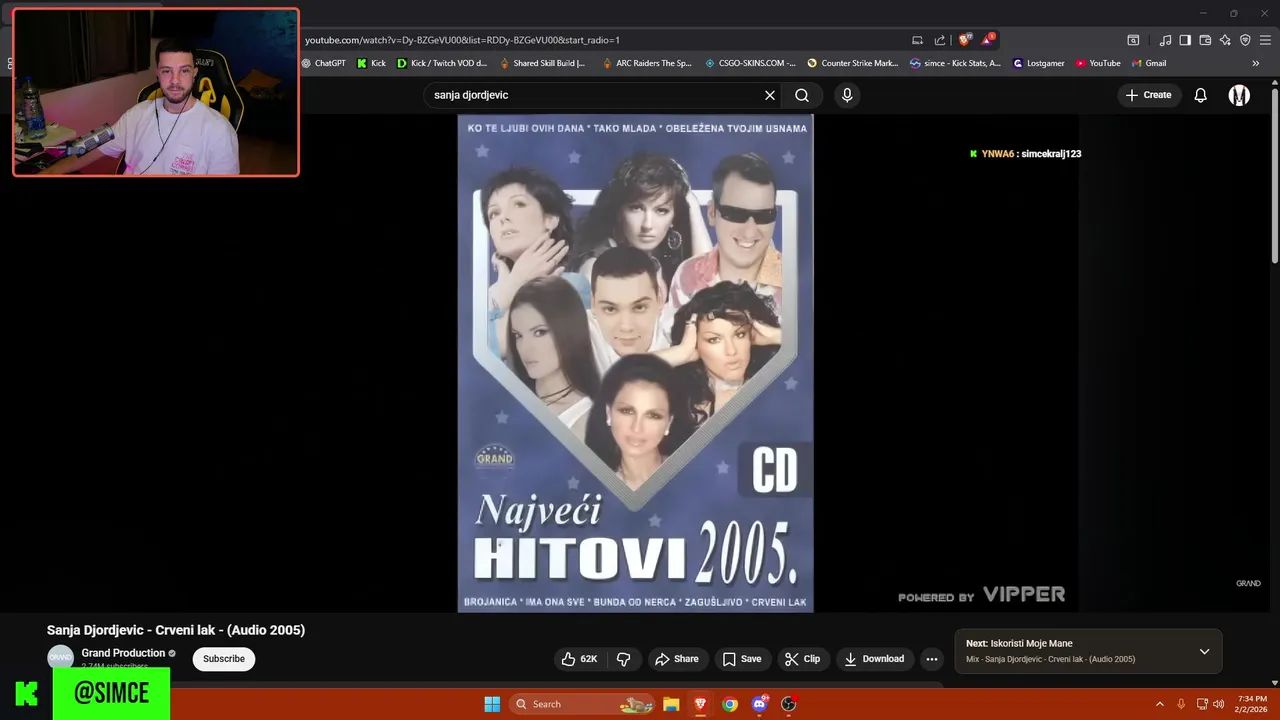This screenshot has height=720, width=1280.
Task: Open the clock showing 7:34 PM
Action: click(x=1252, y=704)
